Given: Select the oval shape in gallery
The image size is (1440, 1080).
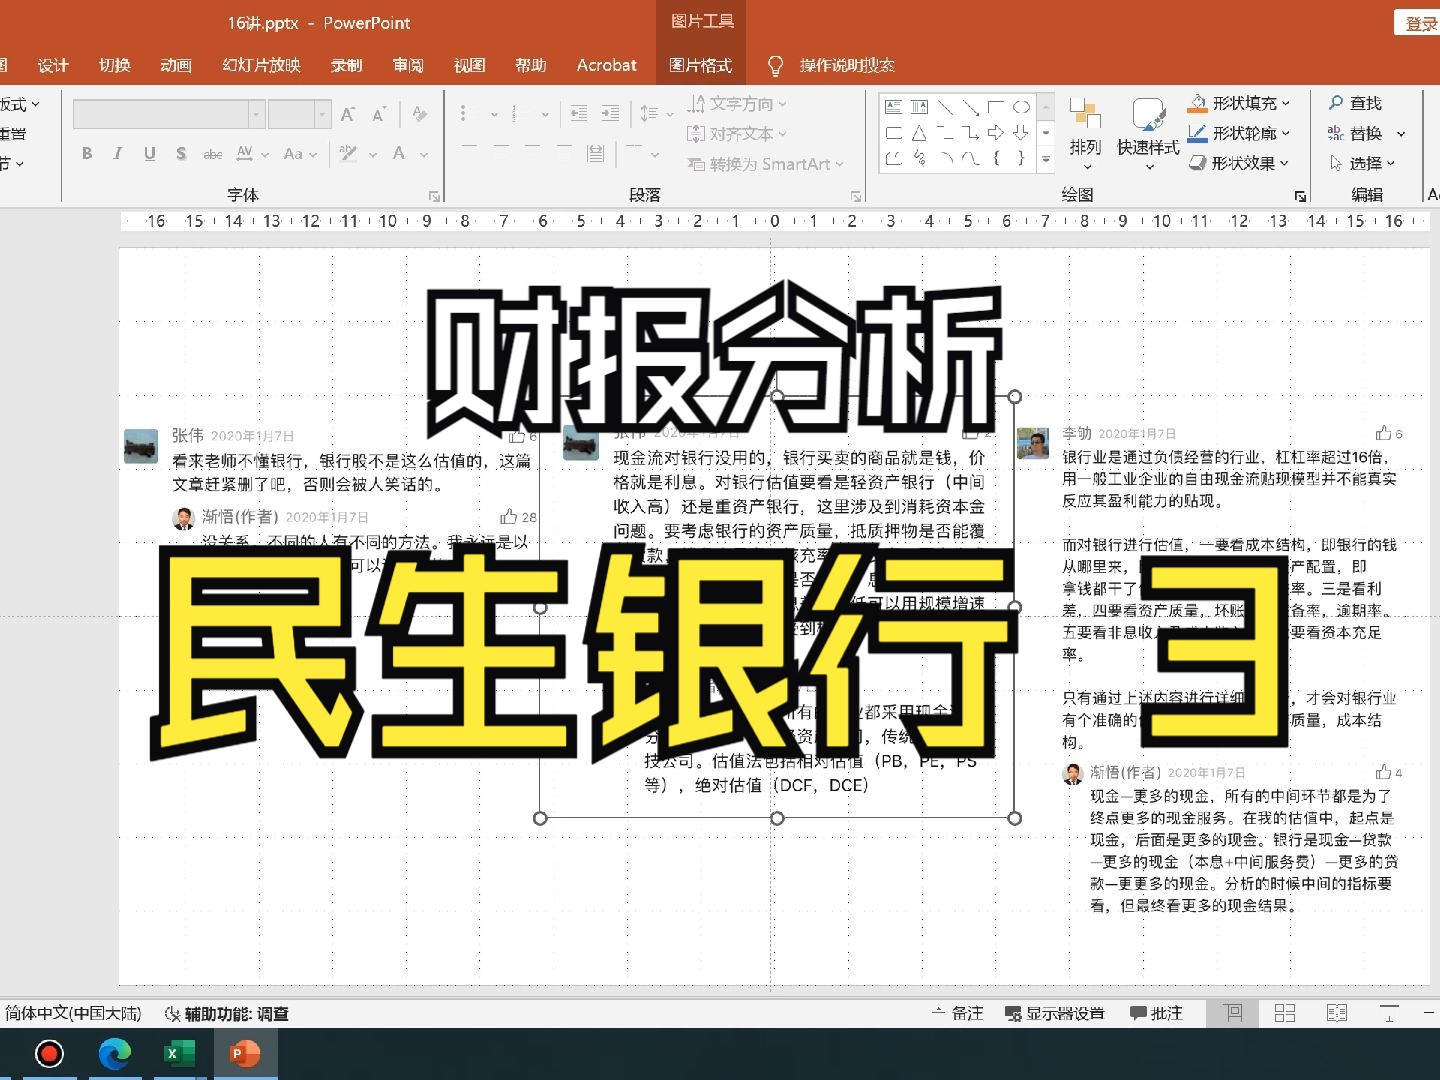Looking at the screenshot, I should (x=1021, y=107).
